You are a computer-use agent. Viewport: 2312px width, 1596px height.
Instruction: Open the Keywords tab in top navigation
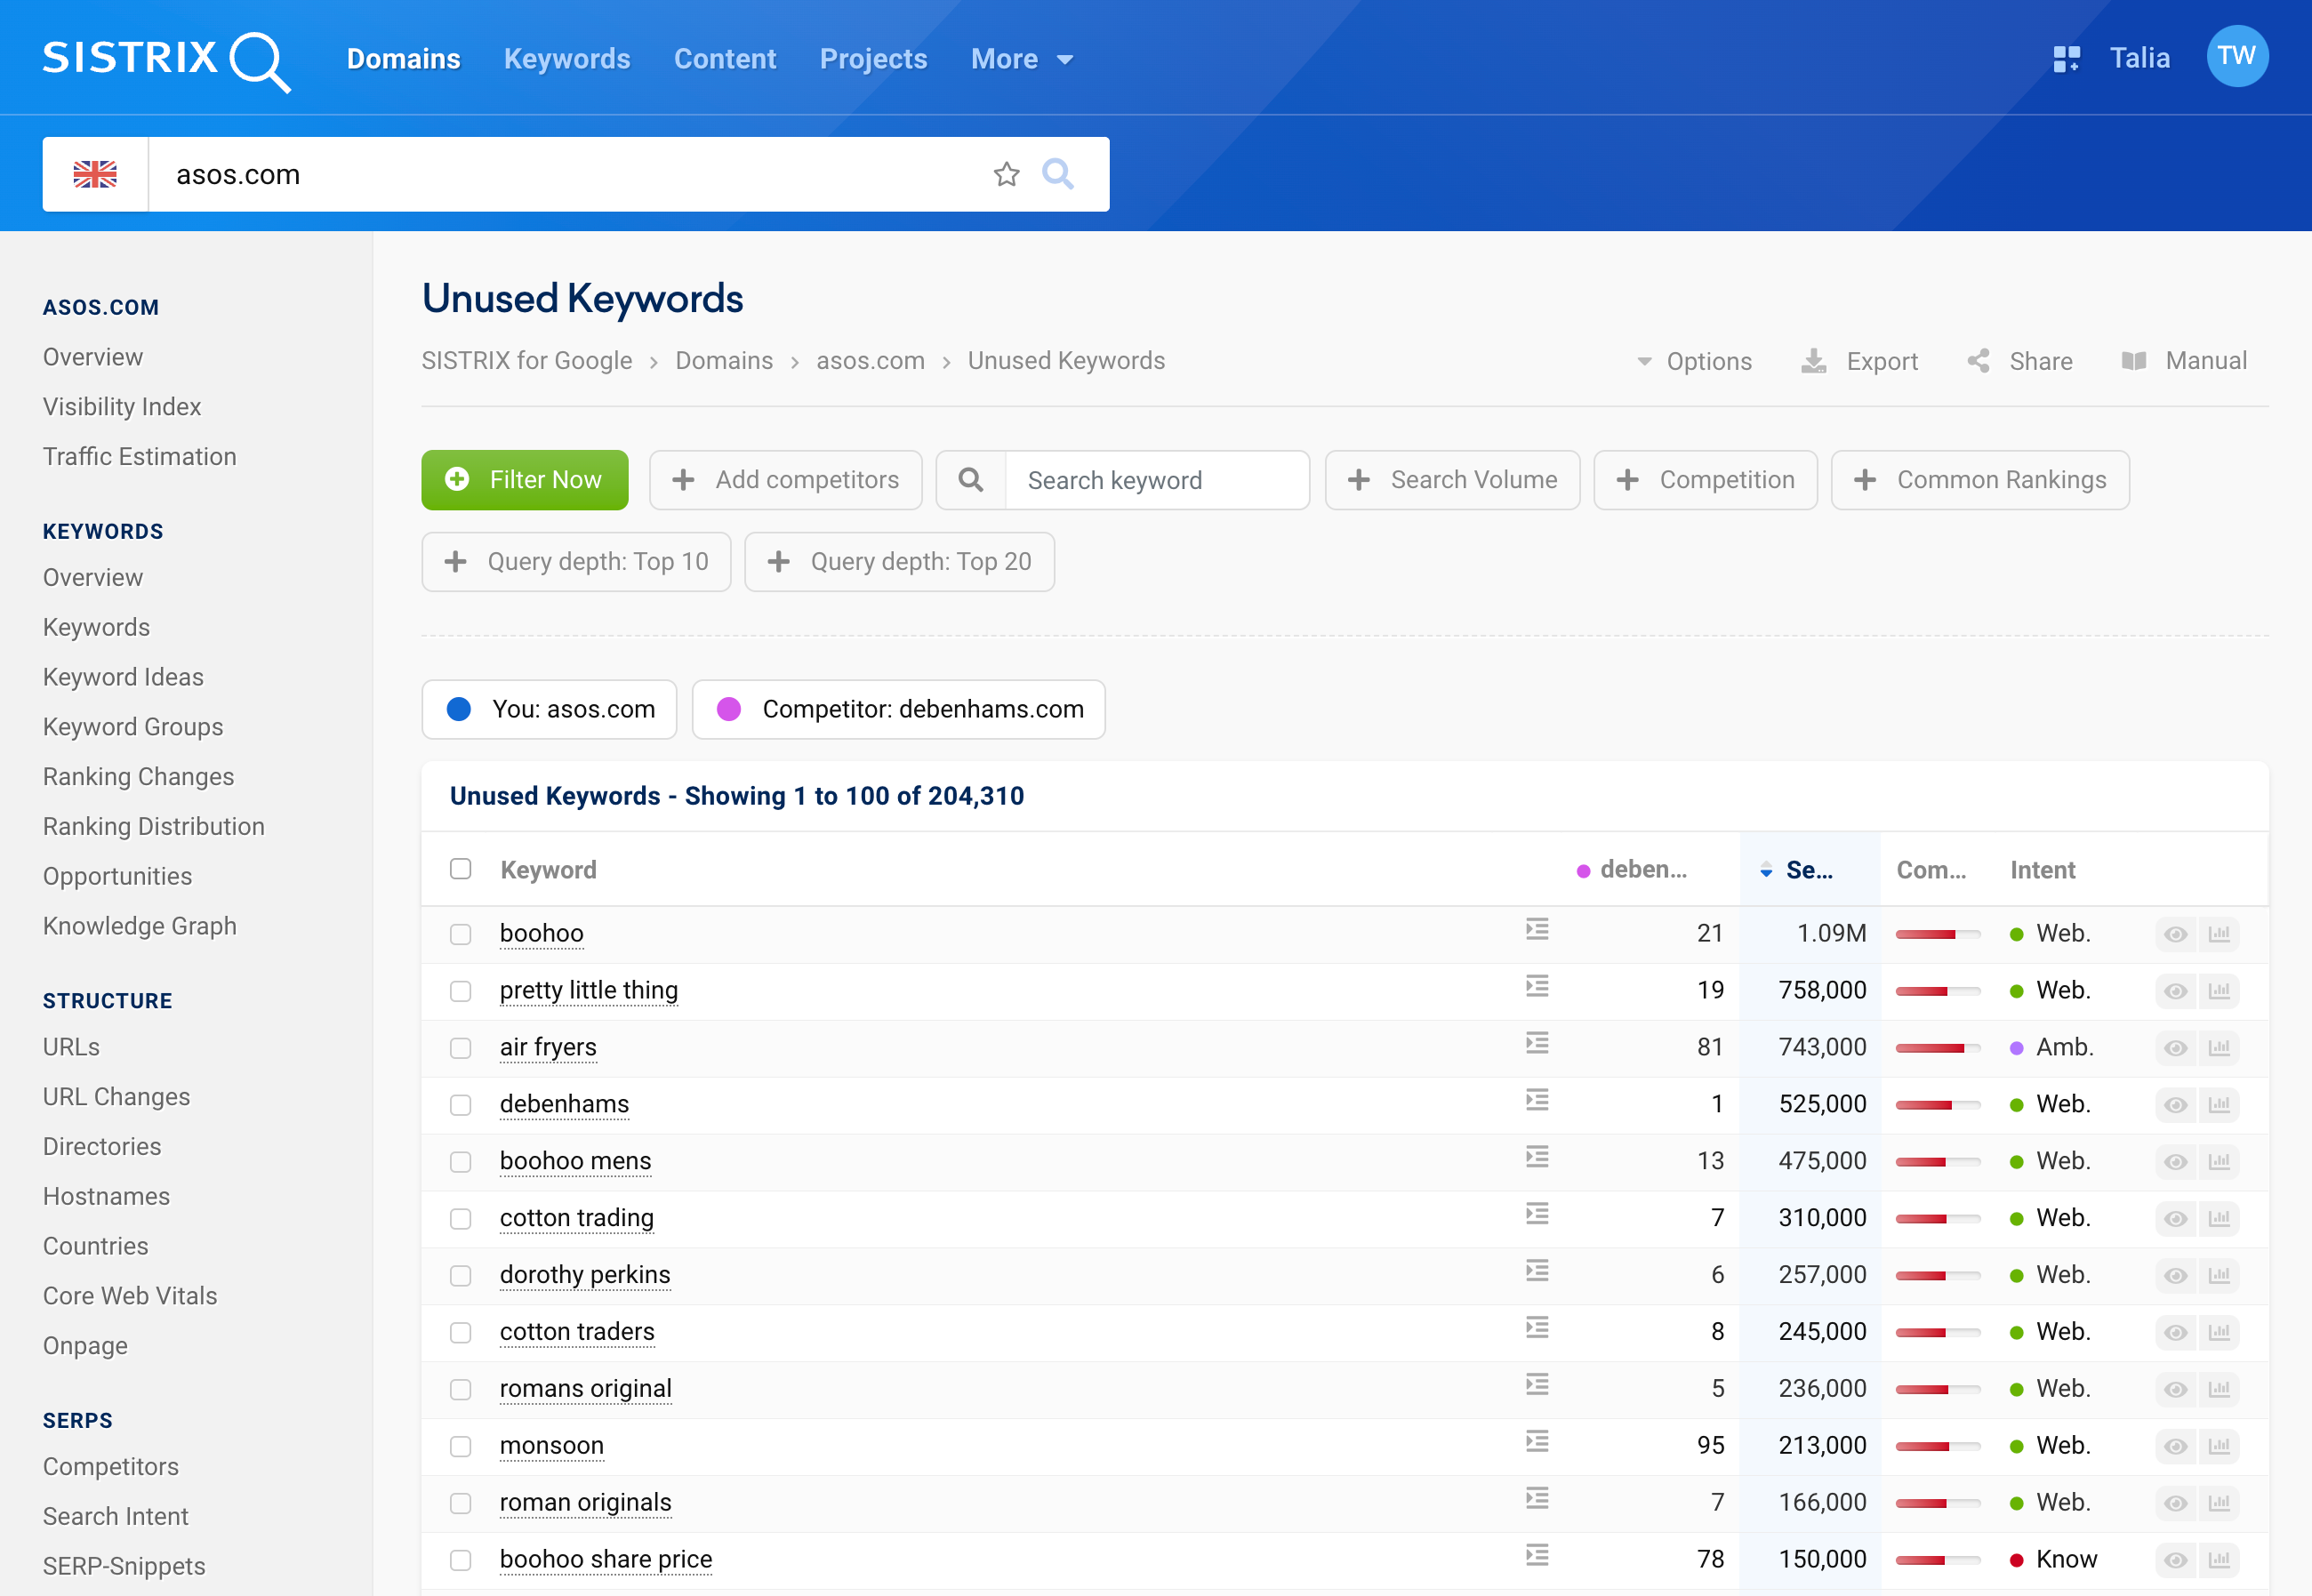tap(567, 59)
